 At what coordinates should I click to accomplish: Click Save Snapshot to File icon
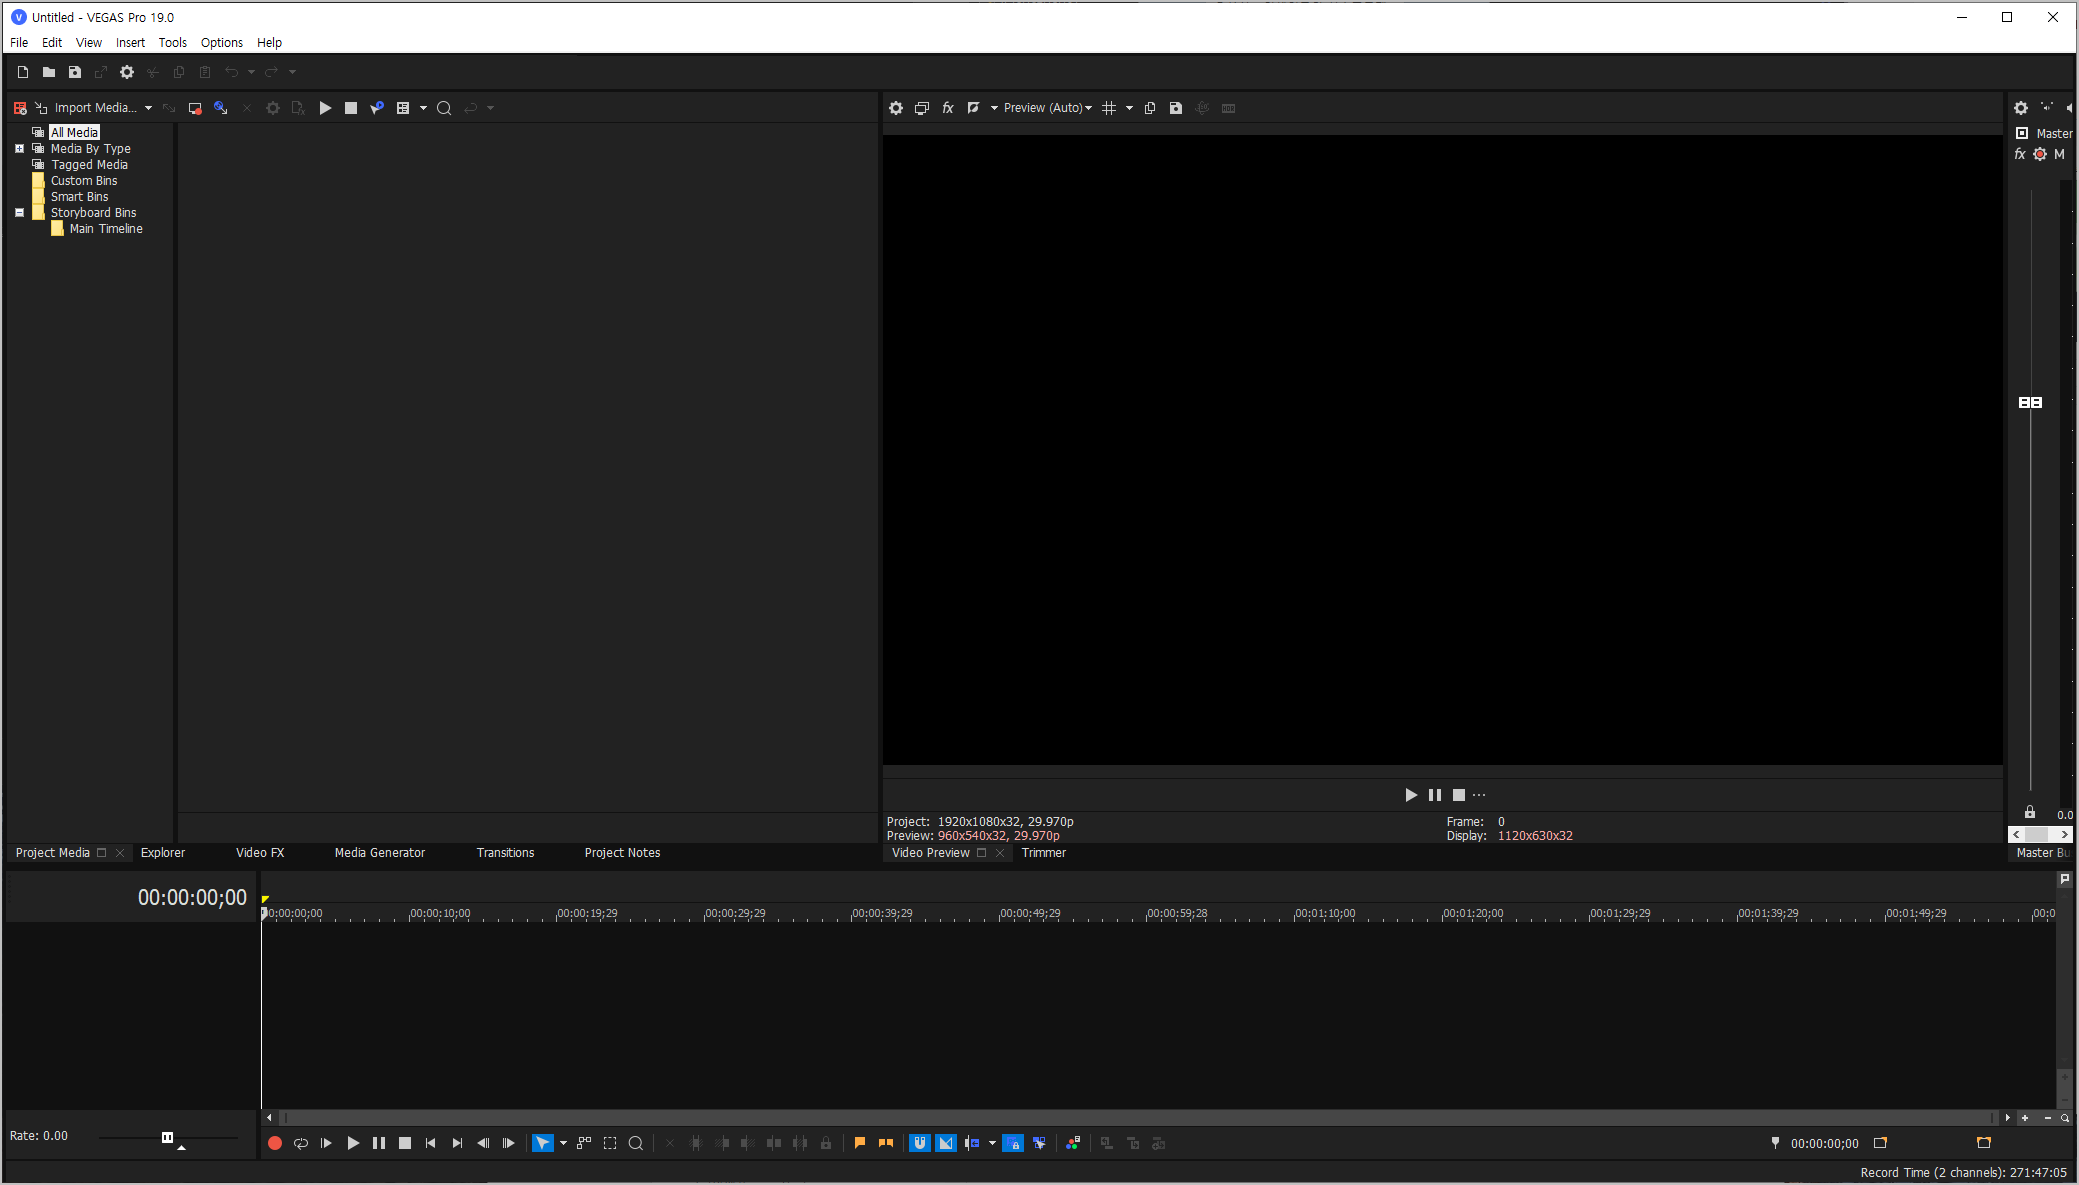coord(1176,108)
